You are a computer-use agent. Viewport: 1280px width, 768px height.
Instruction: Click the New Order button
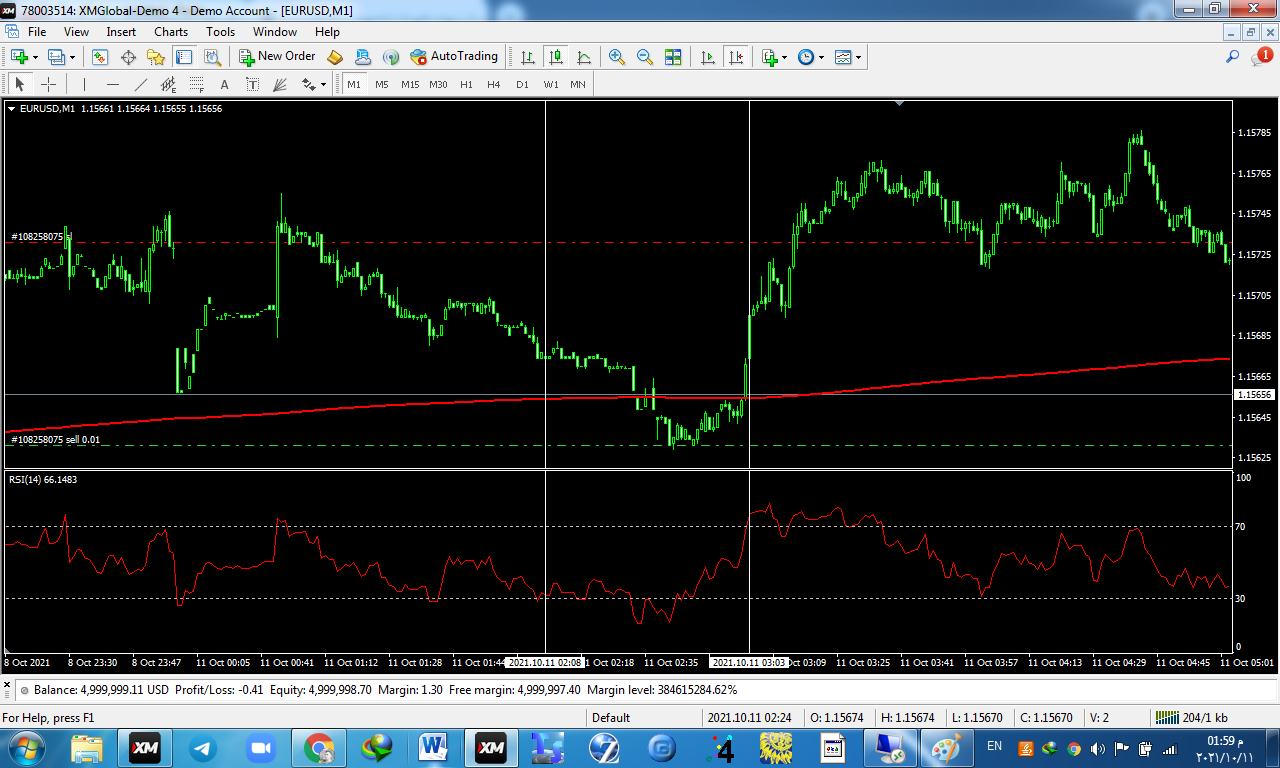[x=277, y=57]
